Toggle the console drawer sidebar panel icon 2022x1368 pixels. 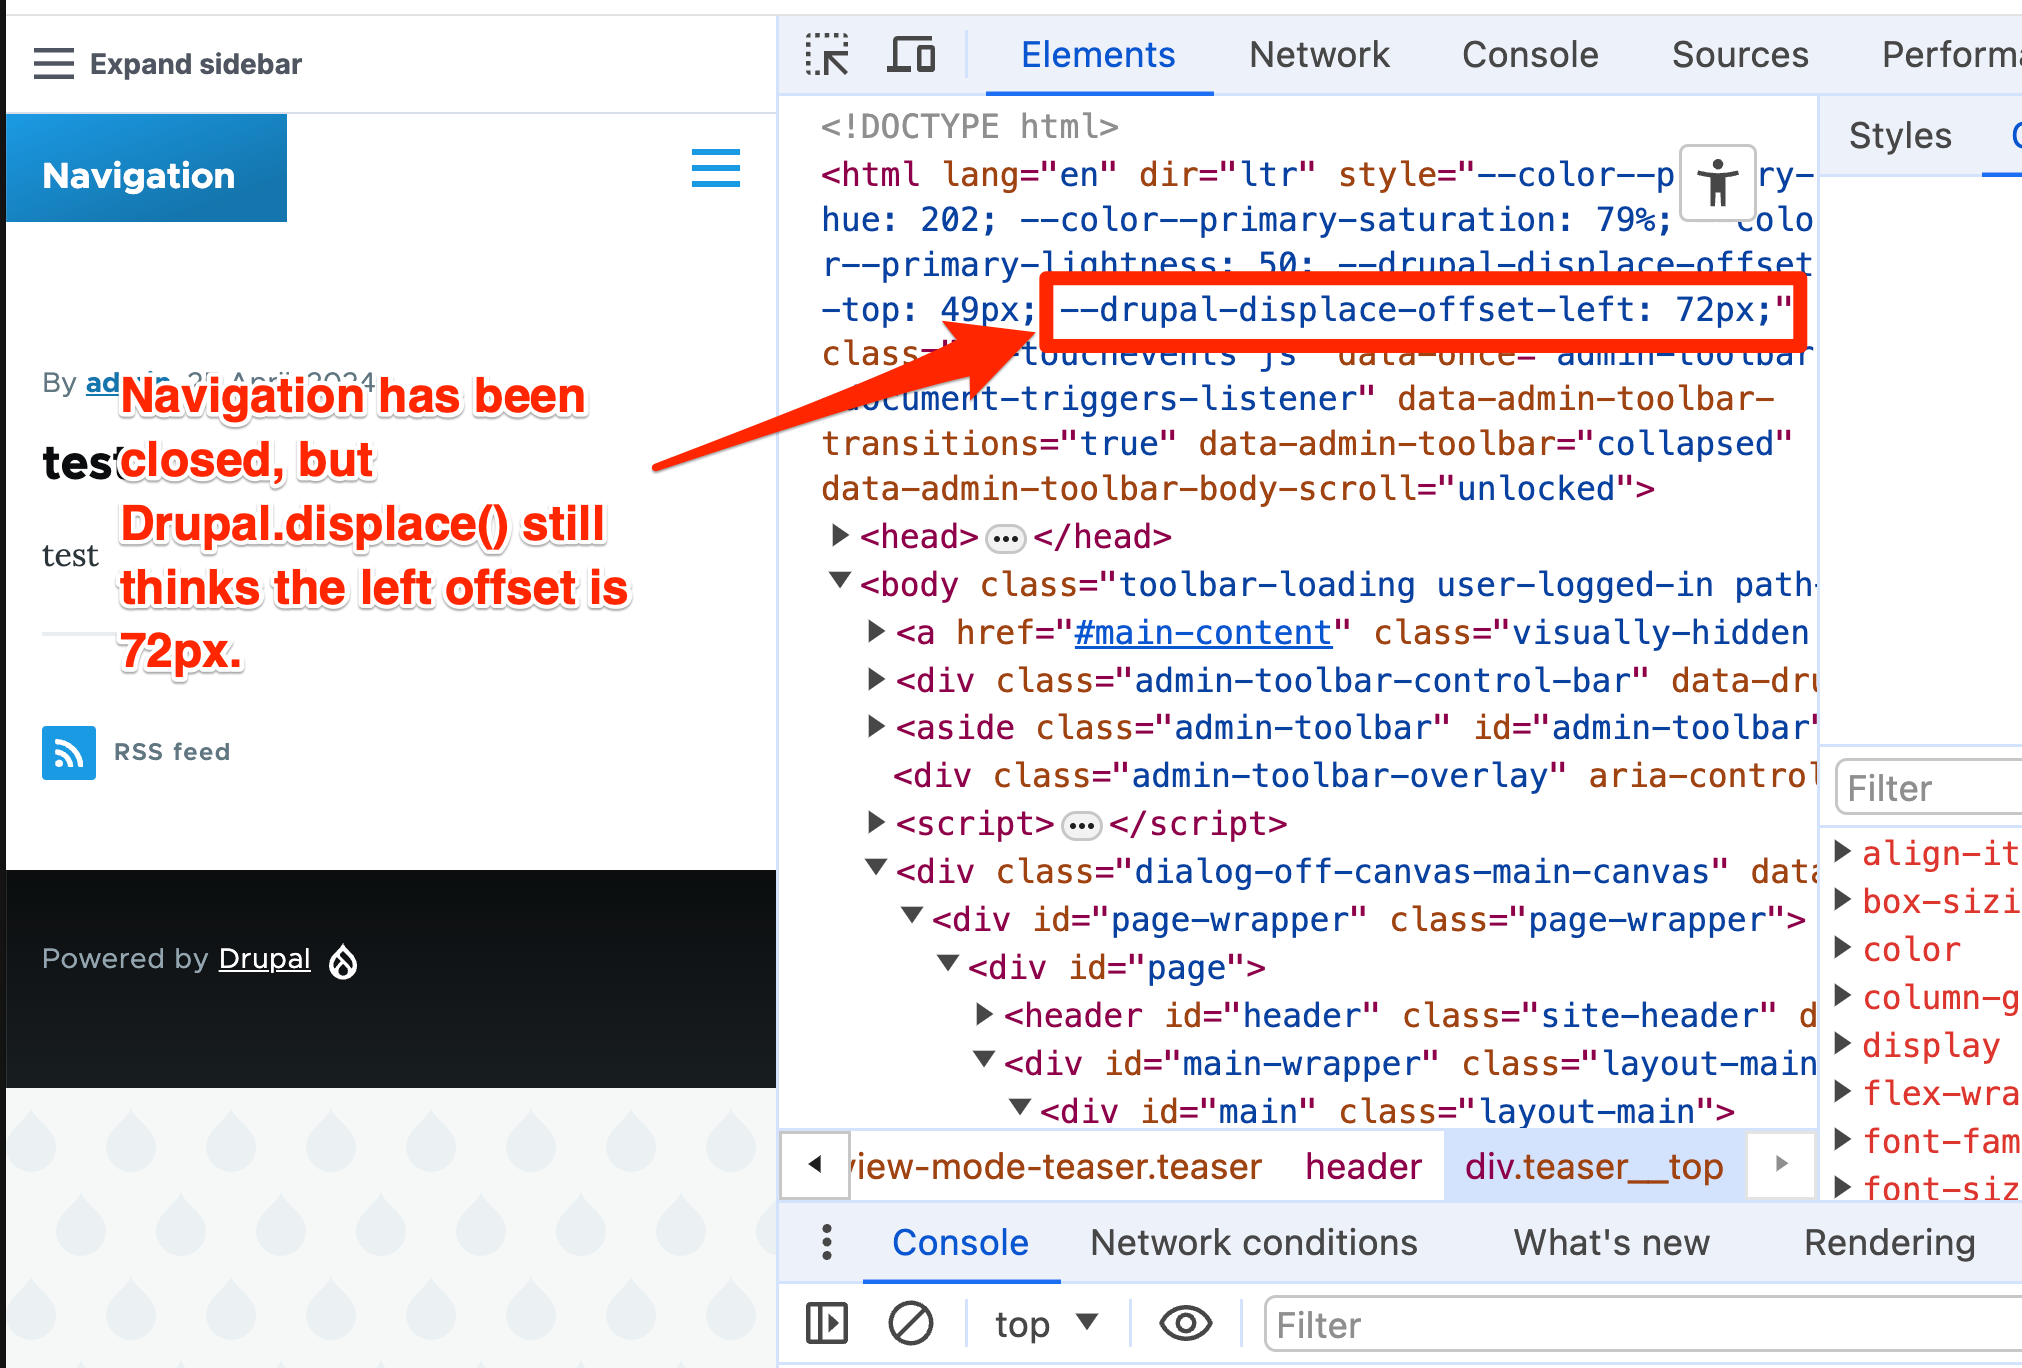click(x=826, y=1322)
